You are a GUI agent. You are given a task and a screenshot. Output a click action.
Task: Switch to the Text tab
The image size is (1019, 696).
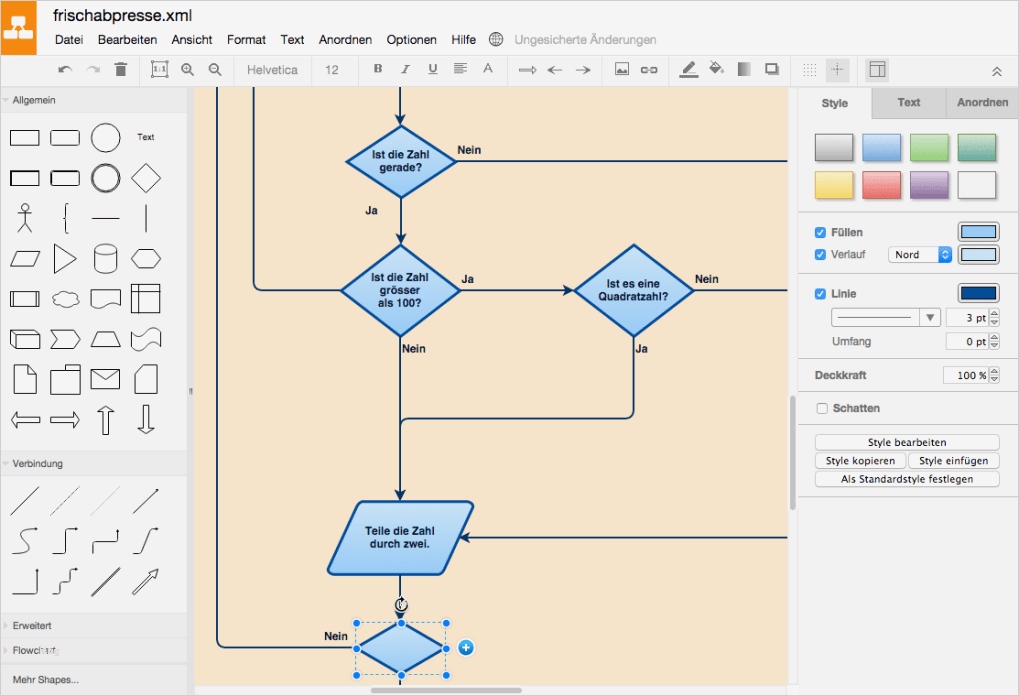click(x=908, y=103)
